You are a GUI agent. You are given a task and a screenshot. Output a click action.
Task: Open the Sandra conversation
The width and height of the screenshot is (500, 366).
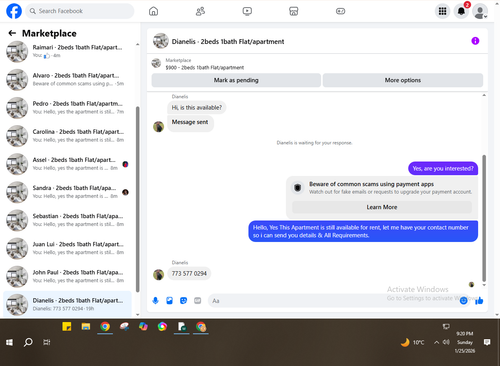coord(68,192)
